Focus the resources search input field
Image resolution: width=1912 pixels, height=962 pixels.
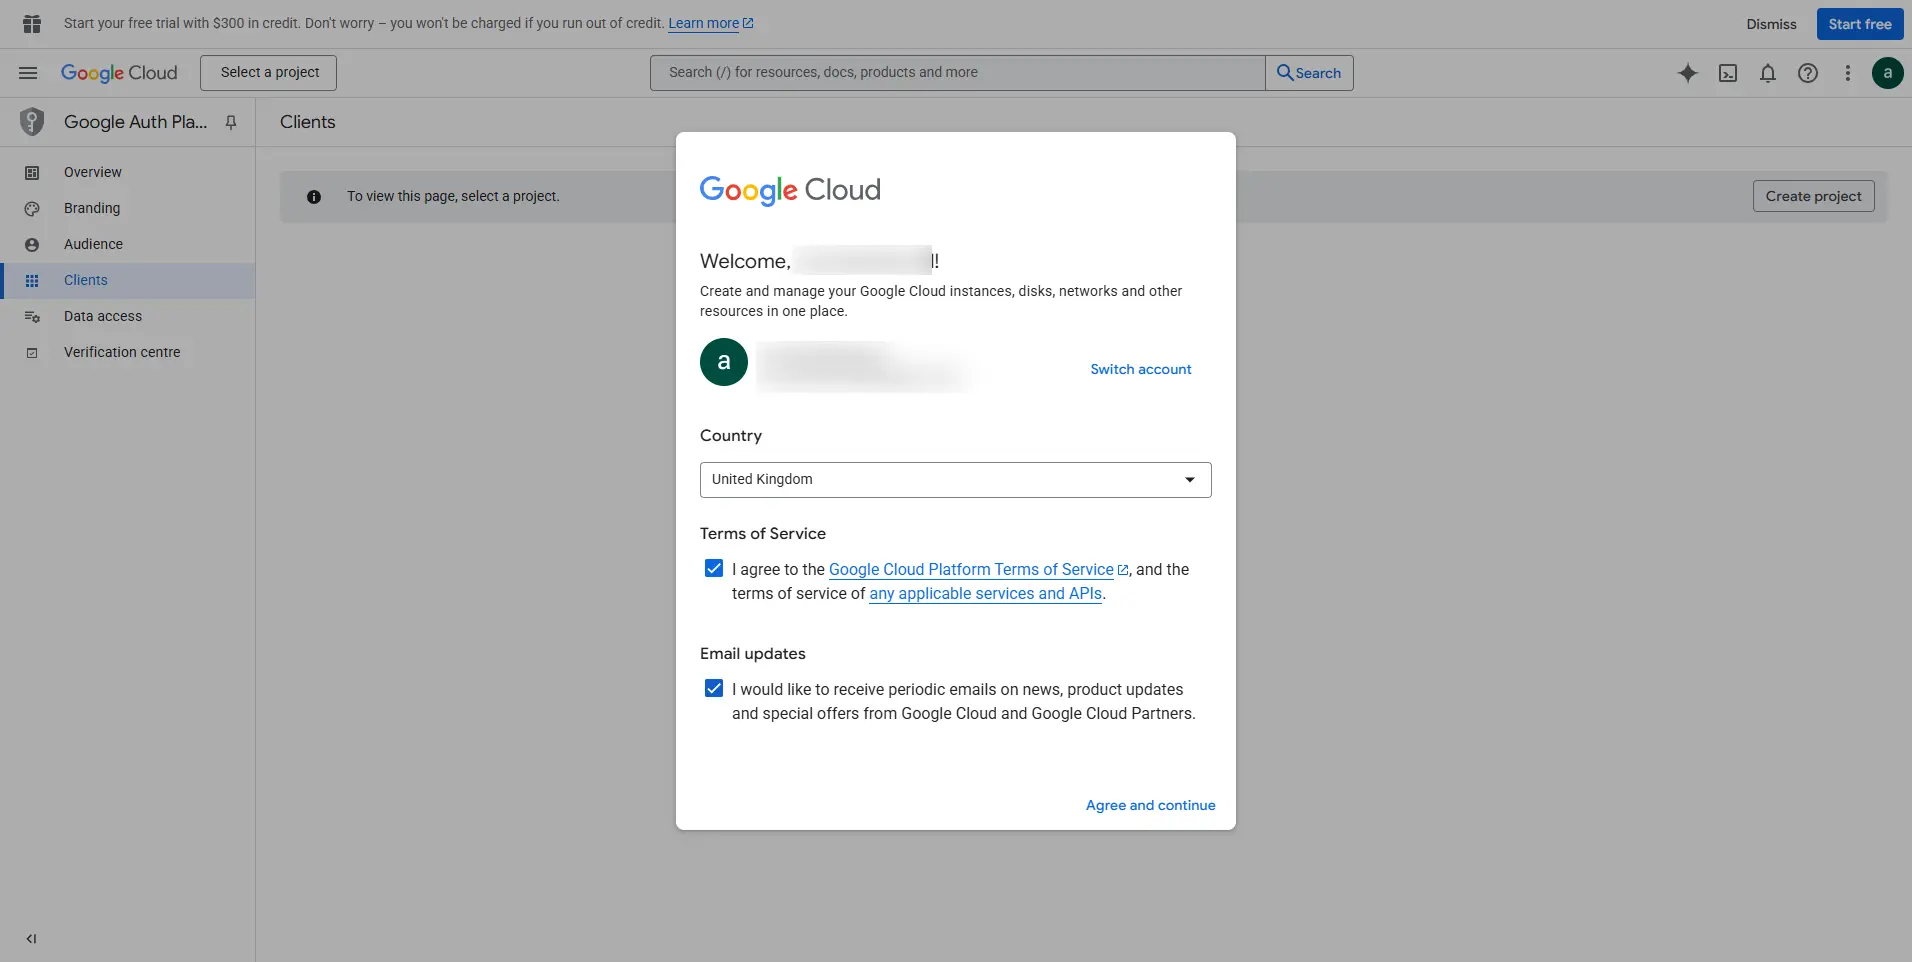coord(957,73)
